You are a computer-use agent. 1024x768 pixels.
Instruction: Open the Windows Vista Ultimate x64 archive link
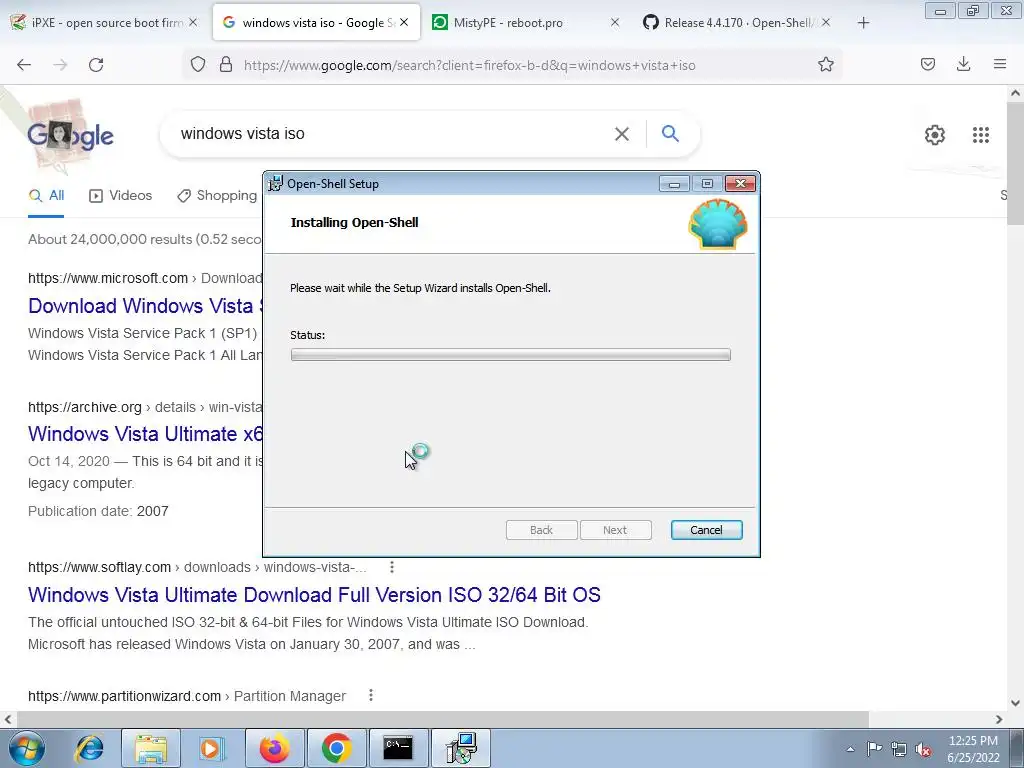tap(145, 434)
